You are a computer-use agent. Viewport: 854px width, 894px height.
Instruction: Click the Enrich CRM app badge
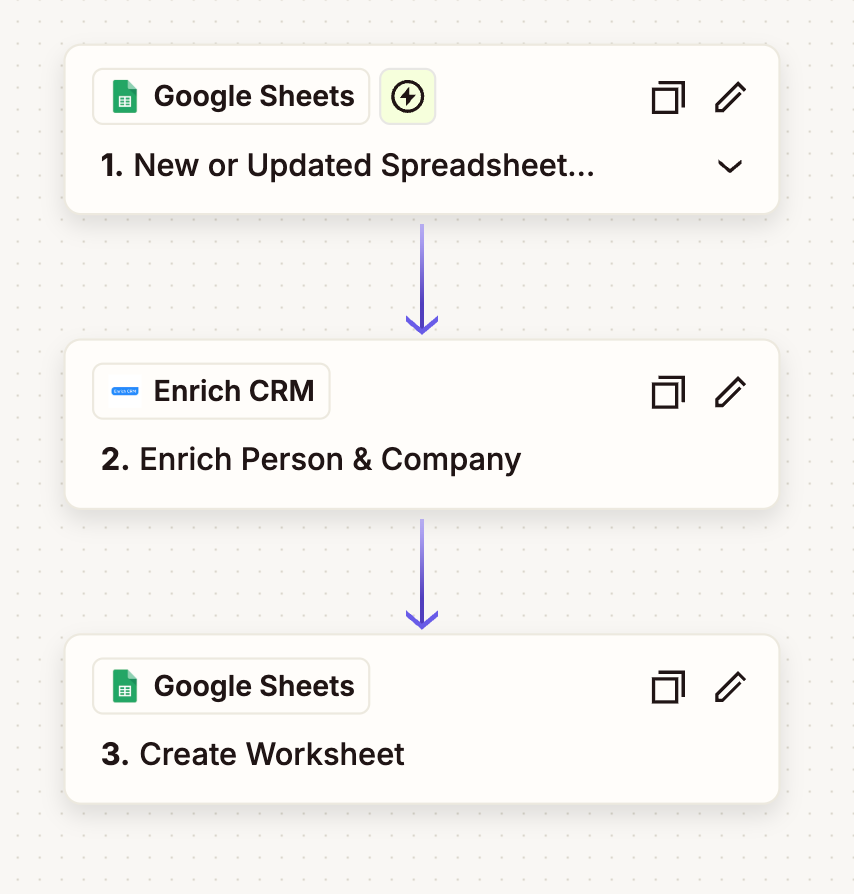click(210, 391)
